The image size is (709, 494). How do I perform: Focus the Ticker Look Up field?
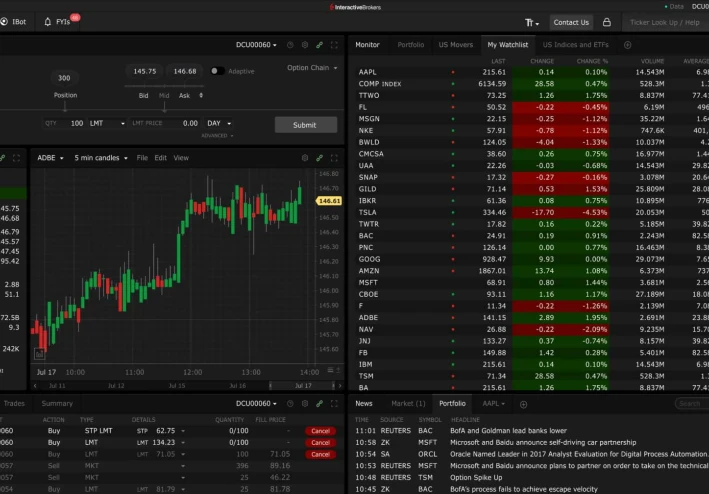click(x=665, y=22)
